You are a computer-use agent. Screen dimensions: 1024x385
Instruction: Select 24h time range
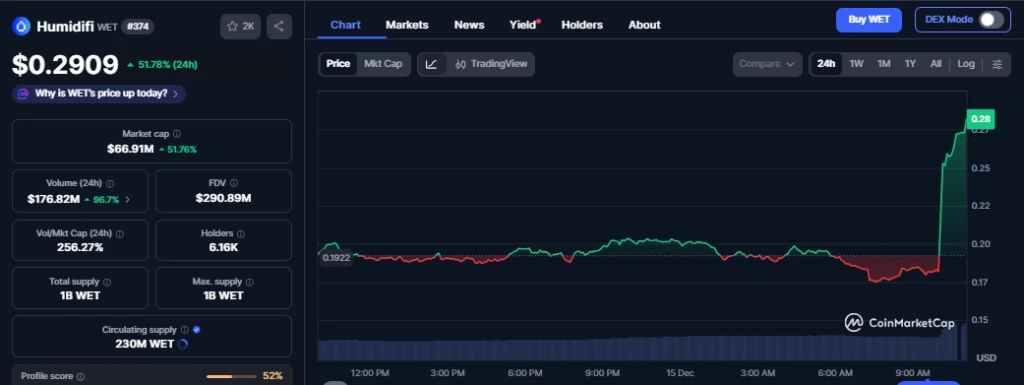point(826,64)
